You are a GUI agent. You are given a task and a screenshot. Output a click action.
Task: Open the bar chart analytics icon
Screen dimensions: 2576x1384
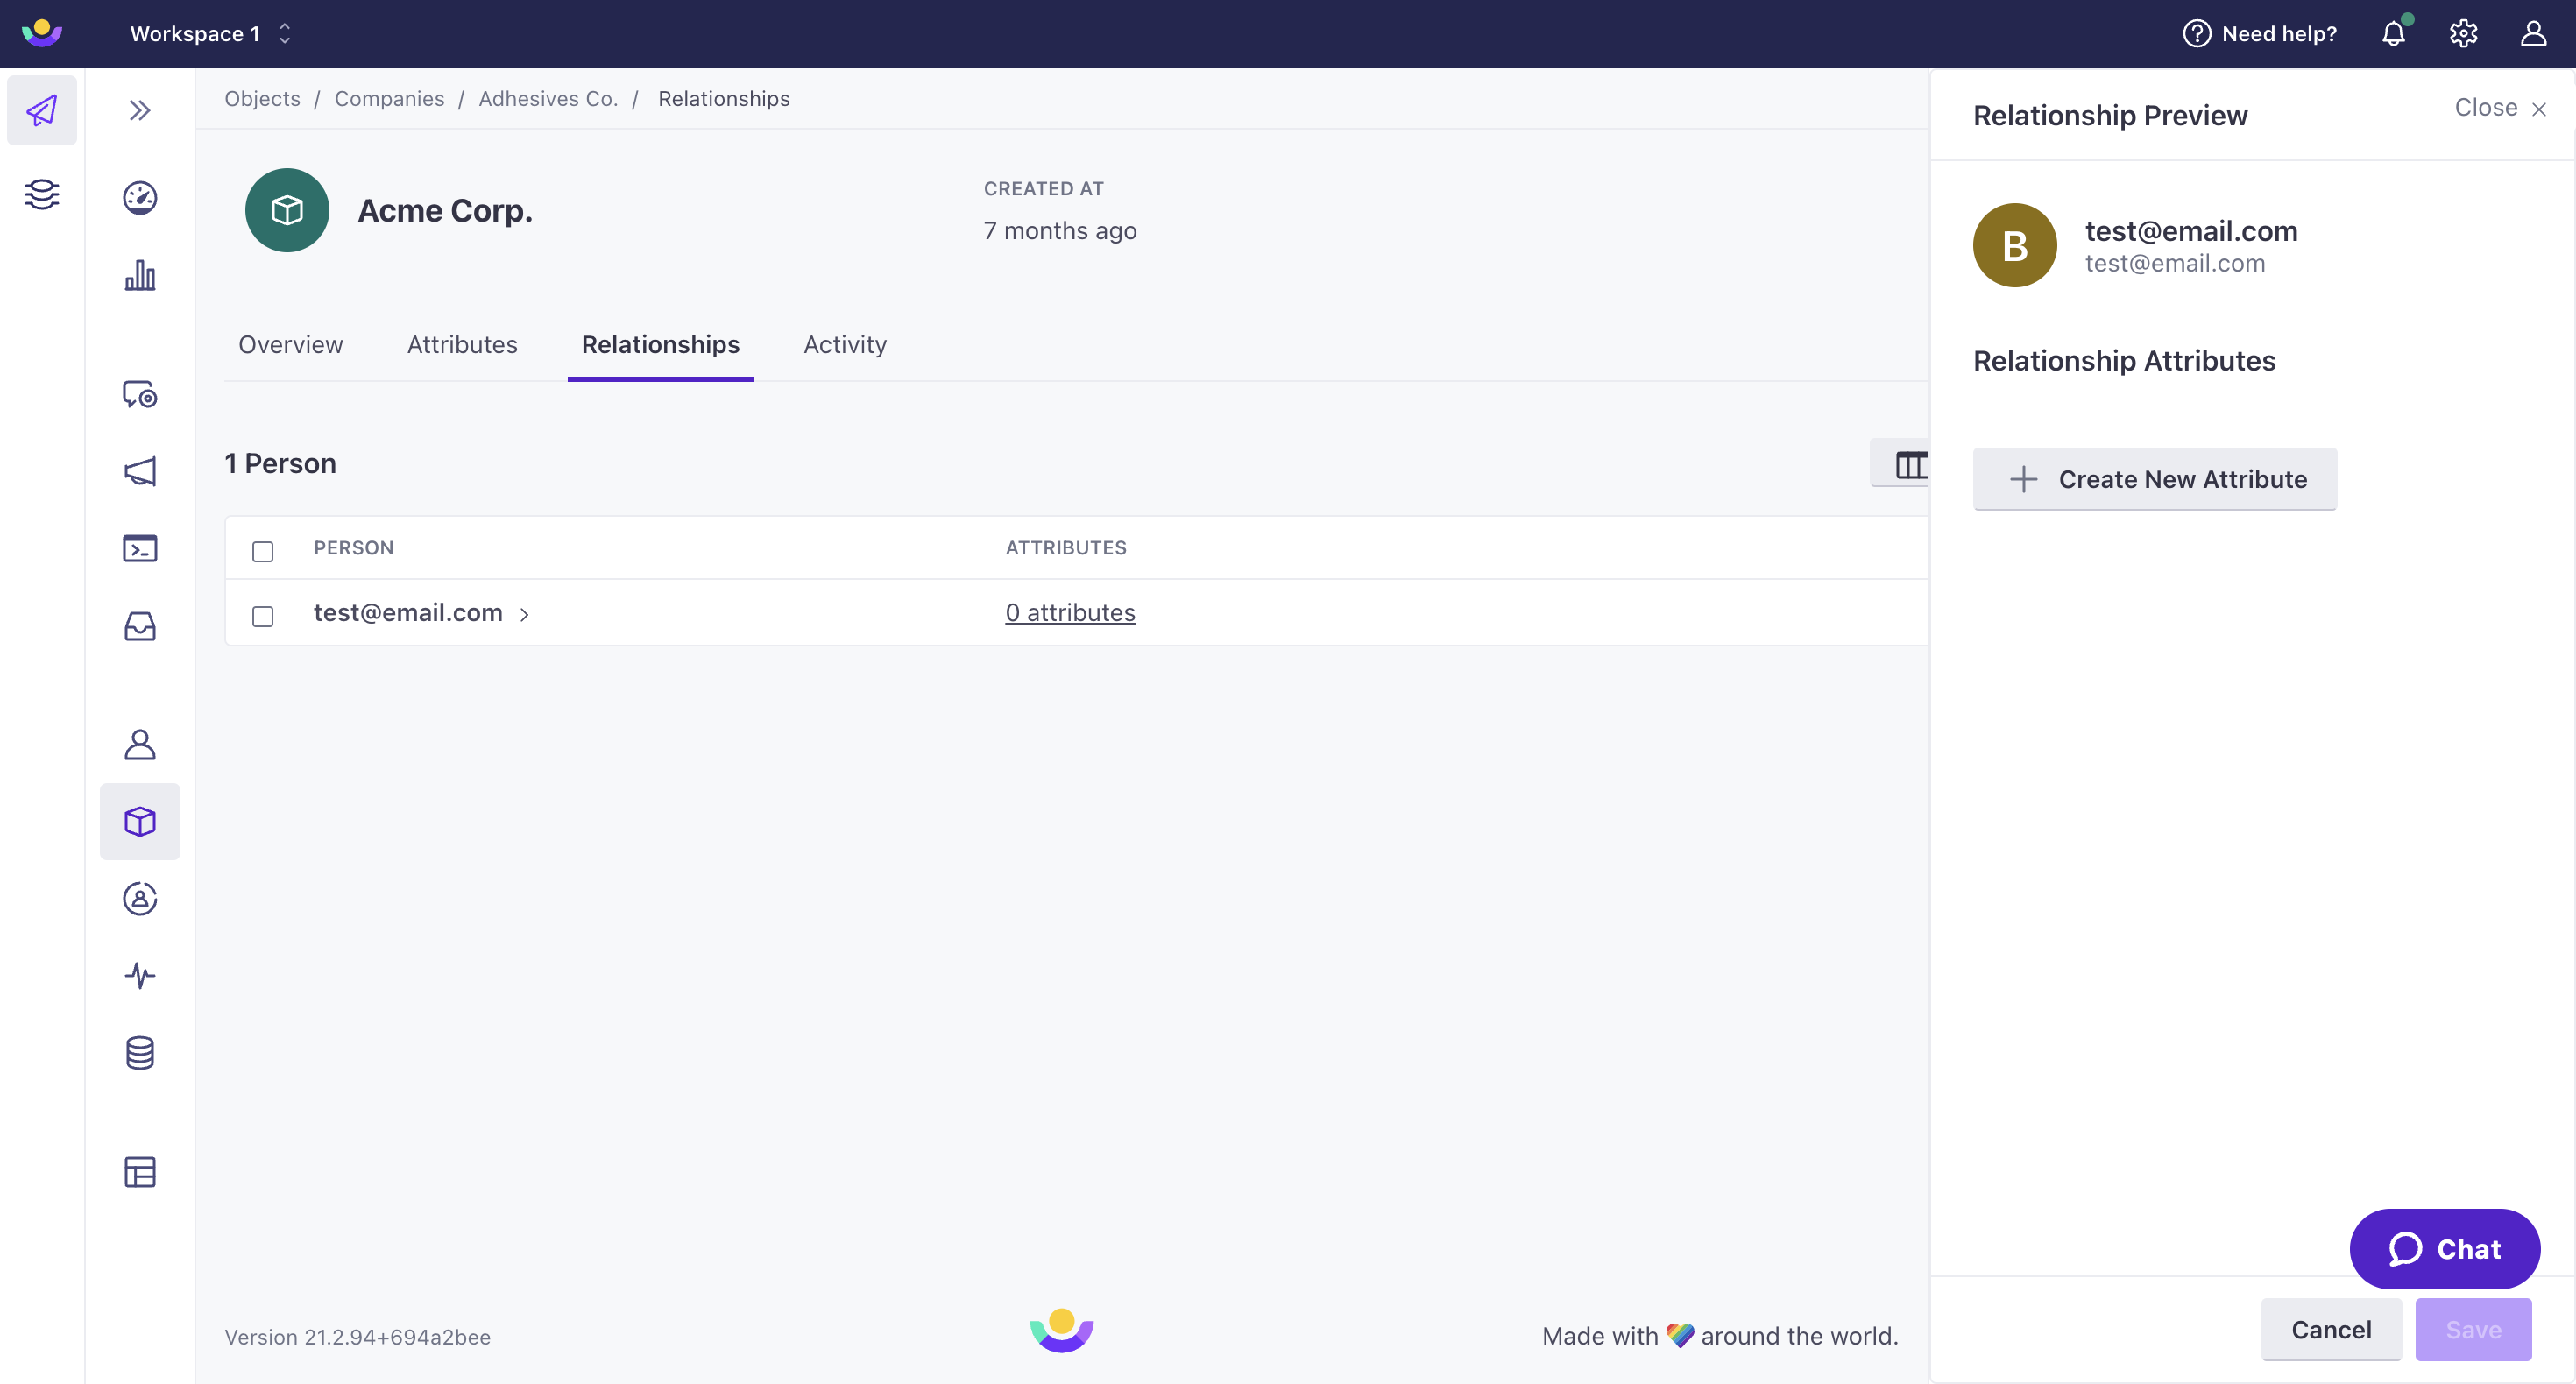pyautogui.click(x=140, y=275)
